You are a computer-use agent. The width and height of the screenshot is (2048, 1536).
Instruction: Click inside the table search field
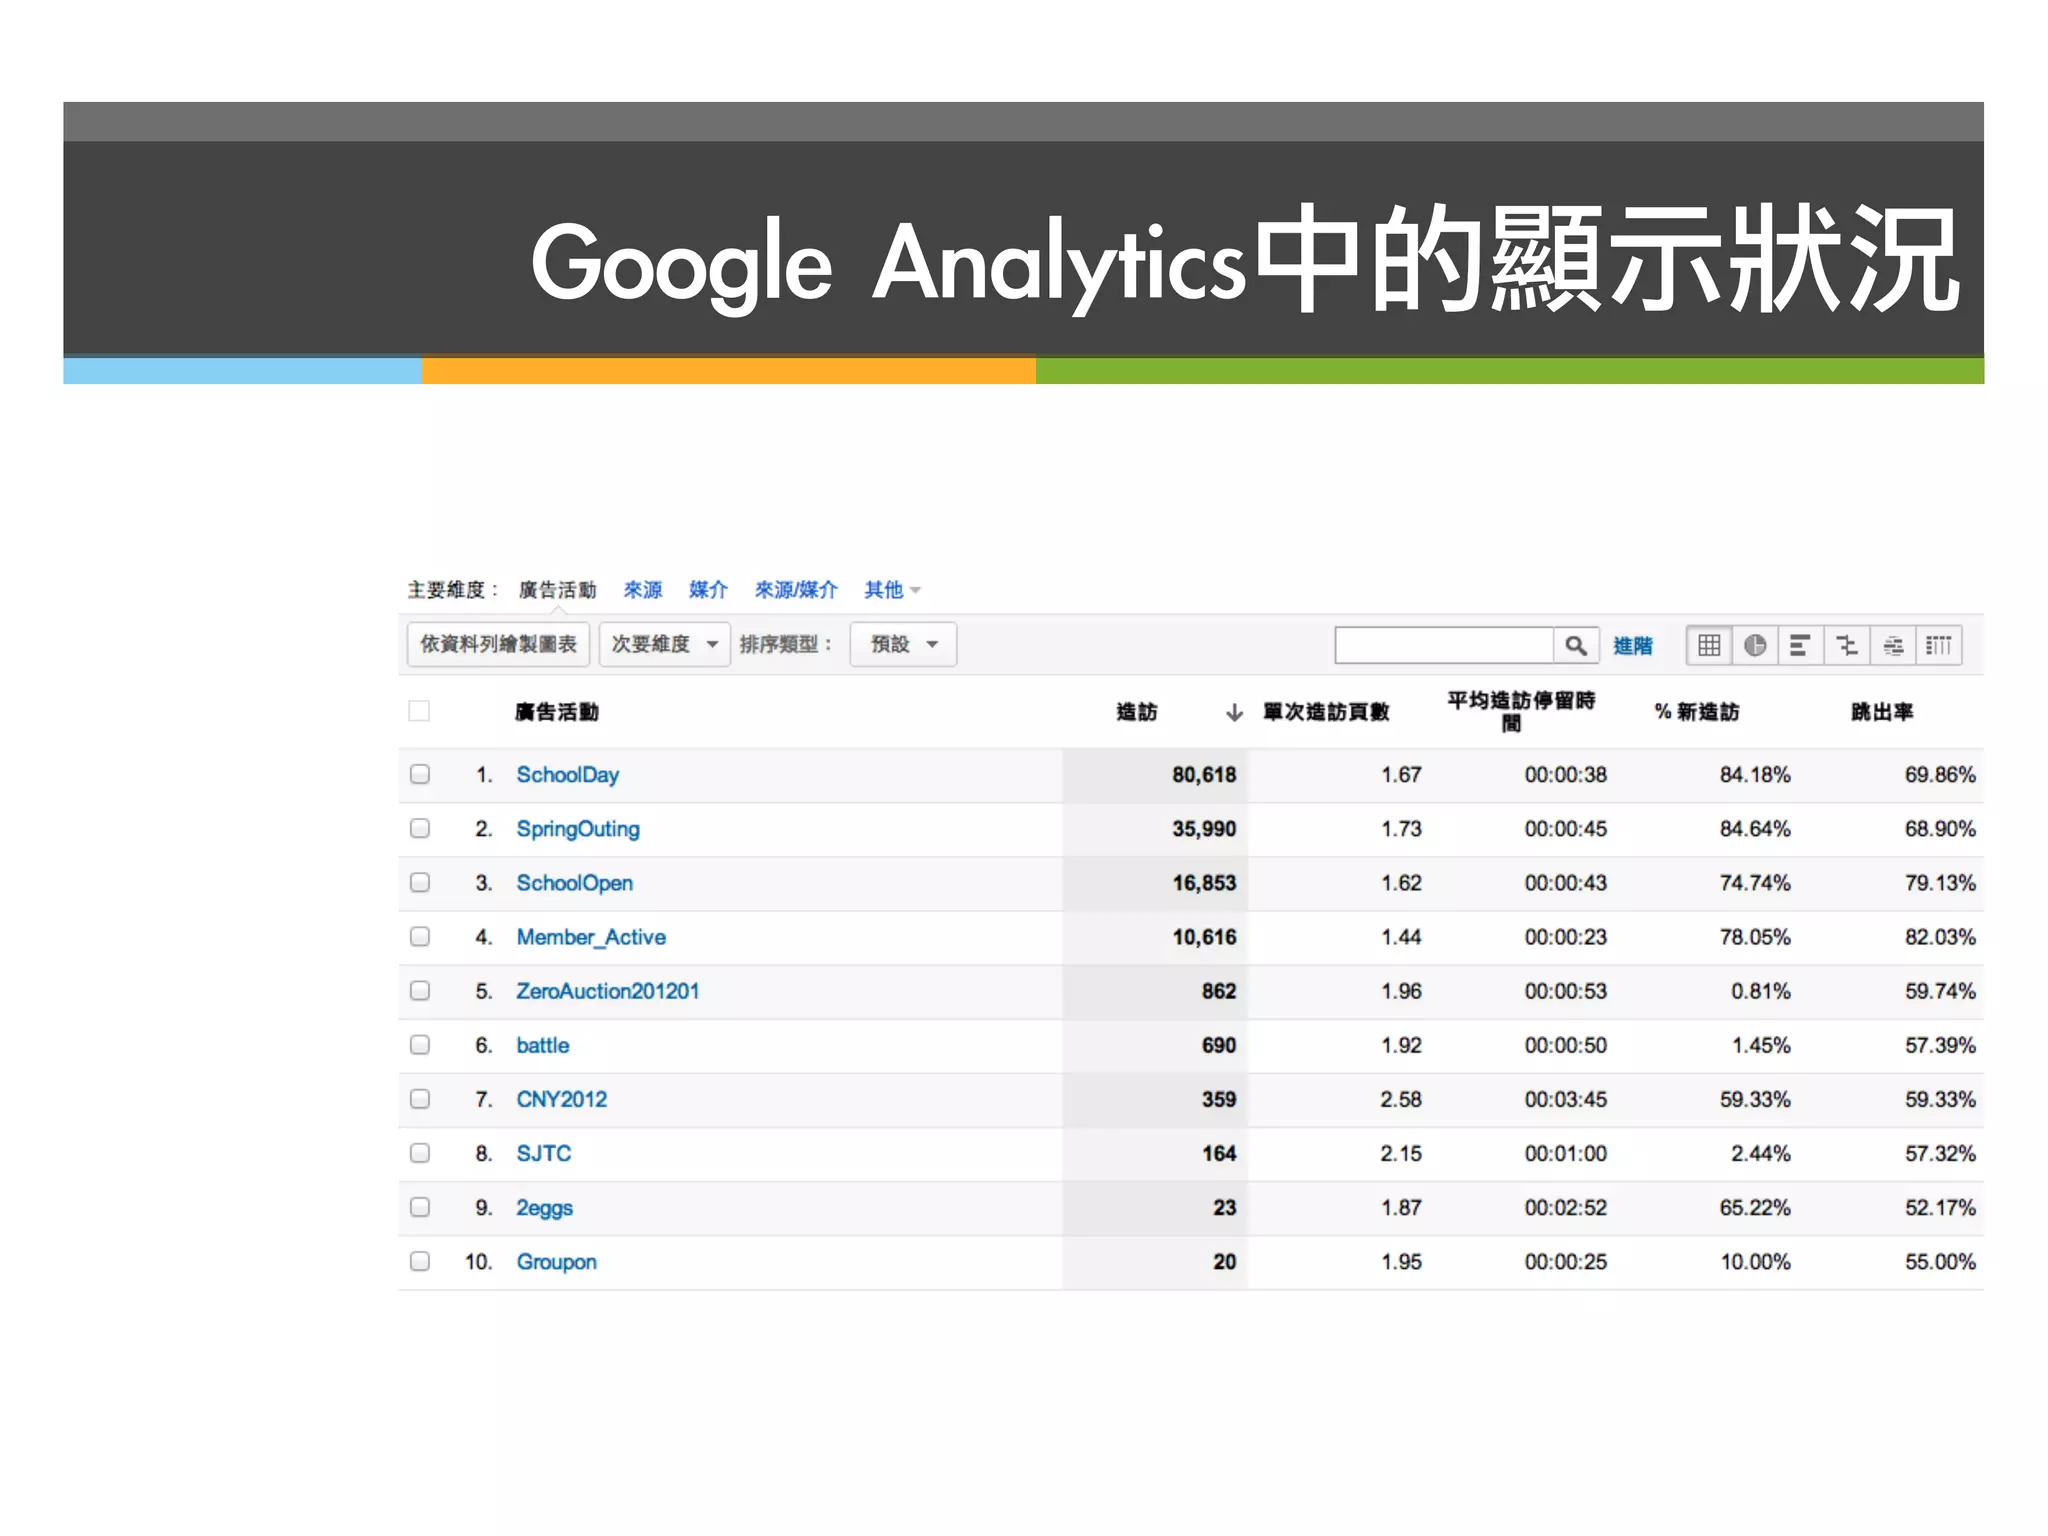tap(1444, 645)
